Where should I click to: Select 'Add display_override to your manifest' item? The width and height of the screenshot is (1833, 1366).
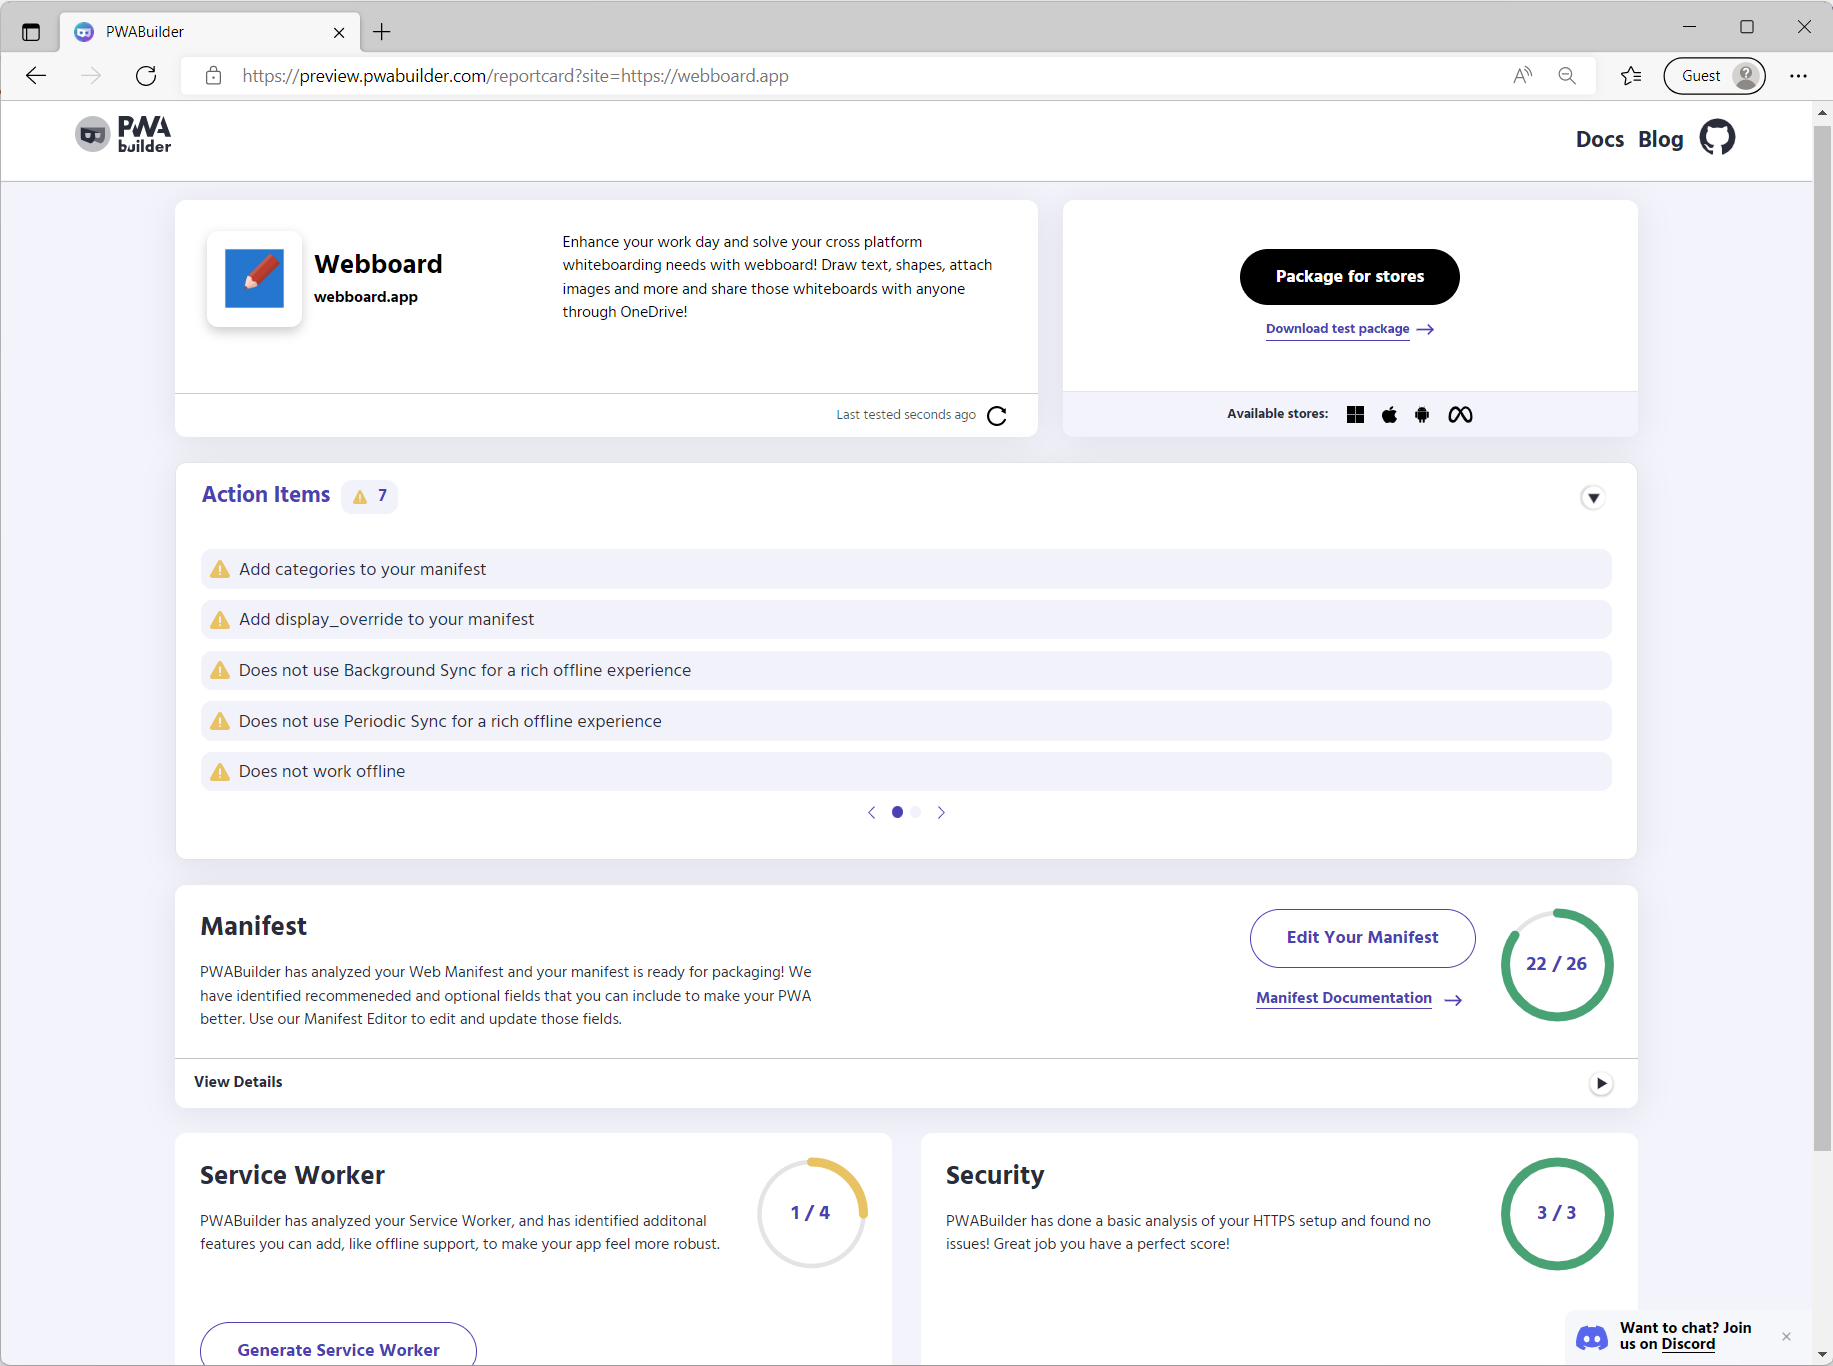pos(906,620)
